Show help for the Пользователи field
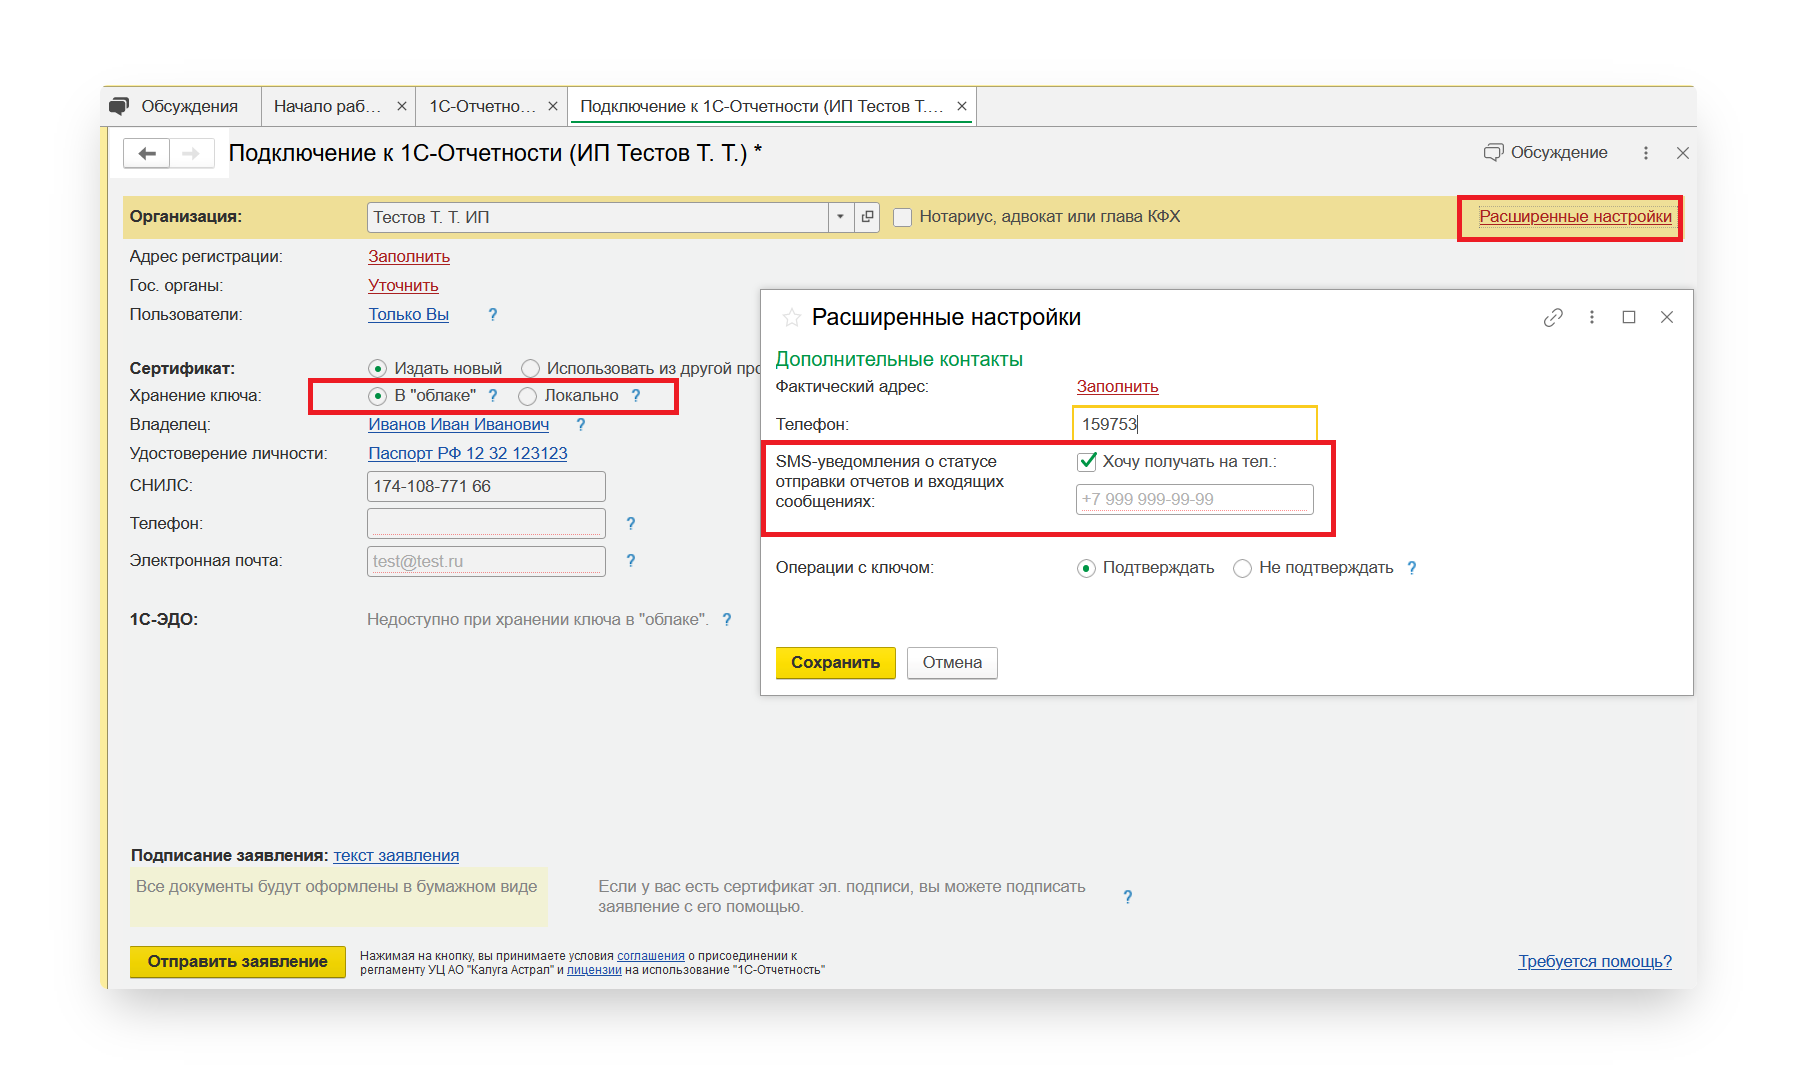The height and width of the screenshot is (1074, 1797). tap(492, 314)
